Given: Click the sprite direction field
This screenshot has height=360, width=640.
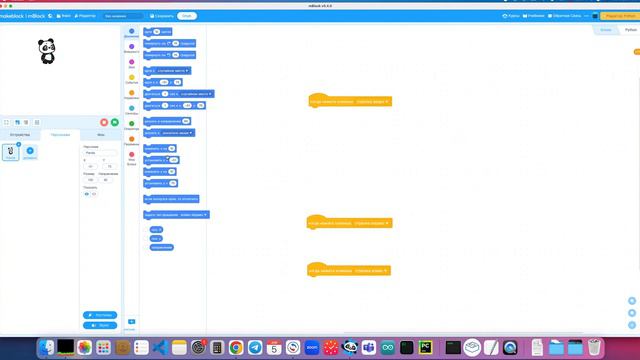Looking at the screenshot, I should tap(106, 180).
